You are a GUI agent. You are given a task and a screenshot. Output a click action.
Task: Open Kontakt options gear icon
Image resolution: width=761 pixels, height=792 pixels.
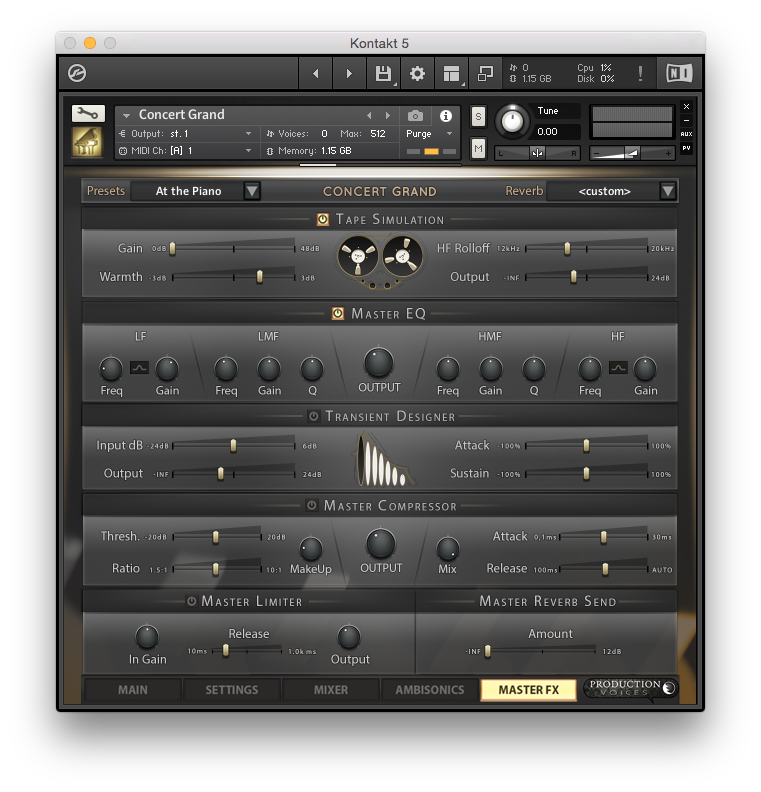click(417, 74)
